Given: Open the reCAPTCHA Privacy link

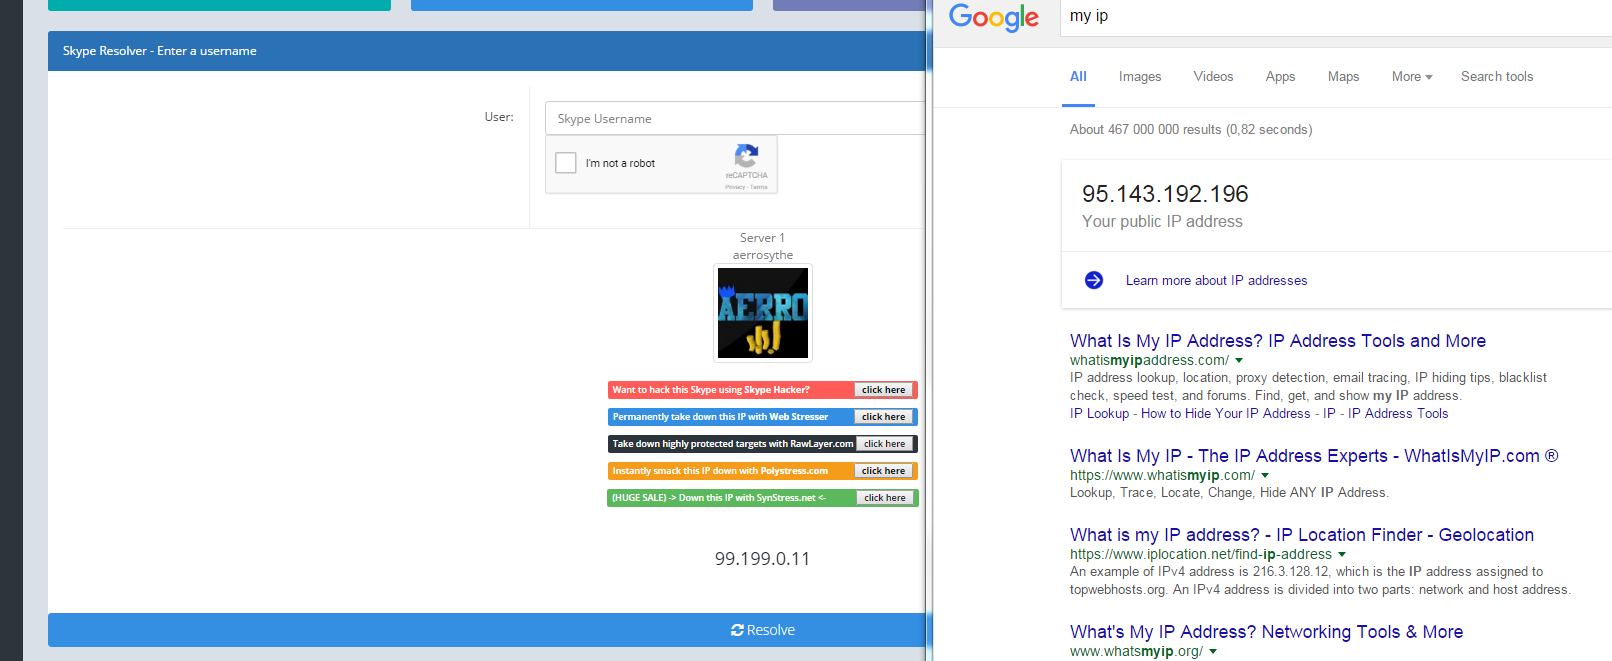Looking at the screenshot, I should coord(735,187).
